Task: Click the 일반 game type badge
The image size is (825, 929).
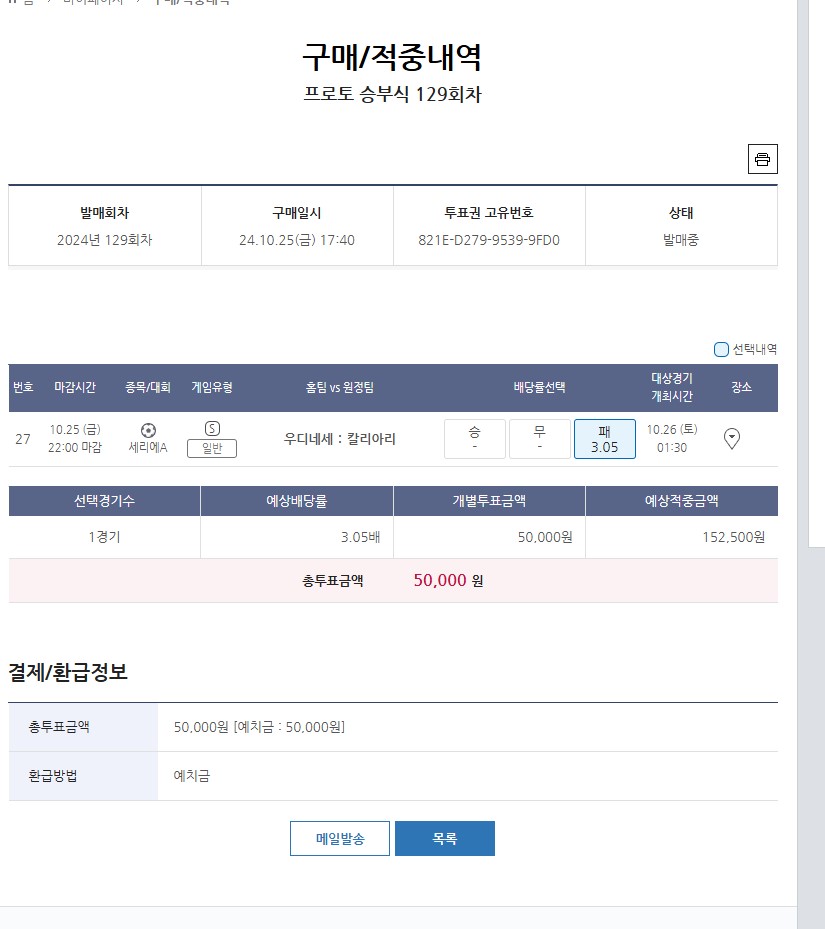Action: (212, 448)
